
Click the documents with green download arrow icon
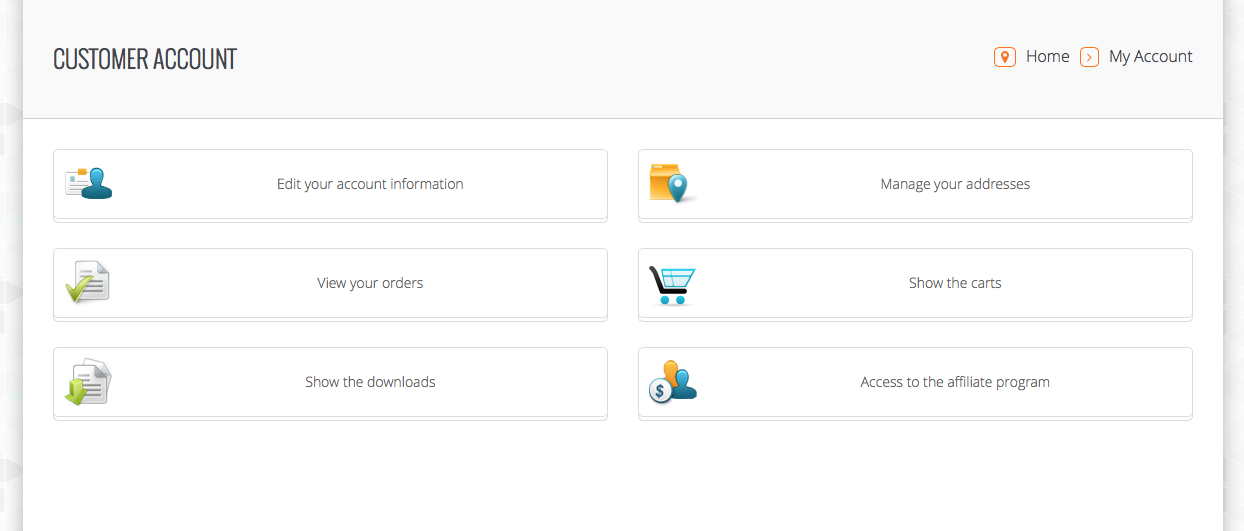pyautogui.click(x=88, y=382)
